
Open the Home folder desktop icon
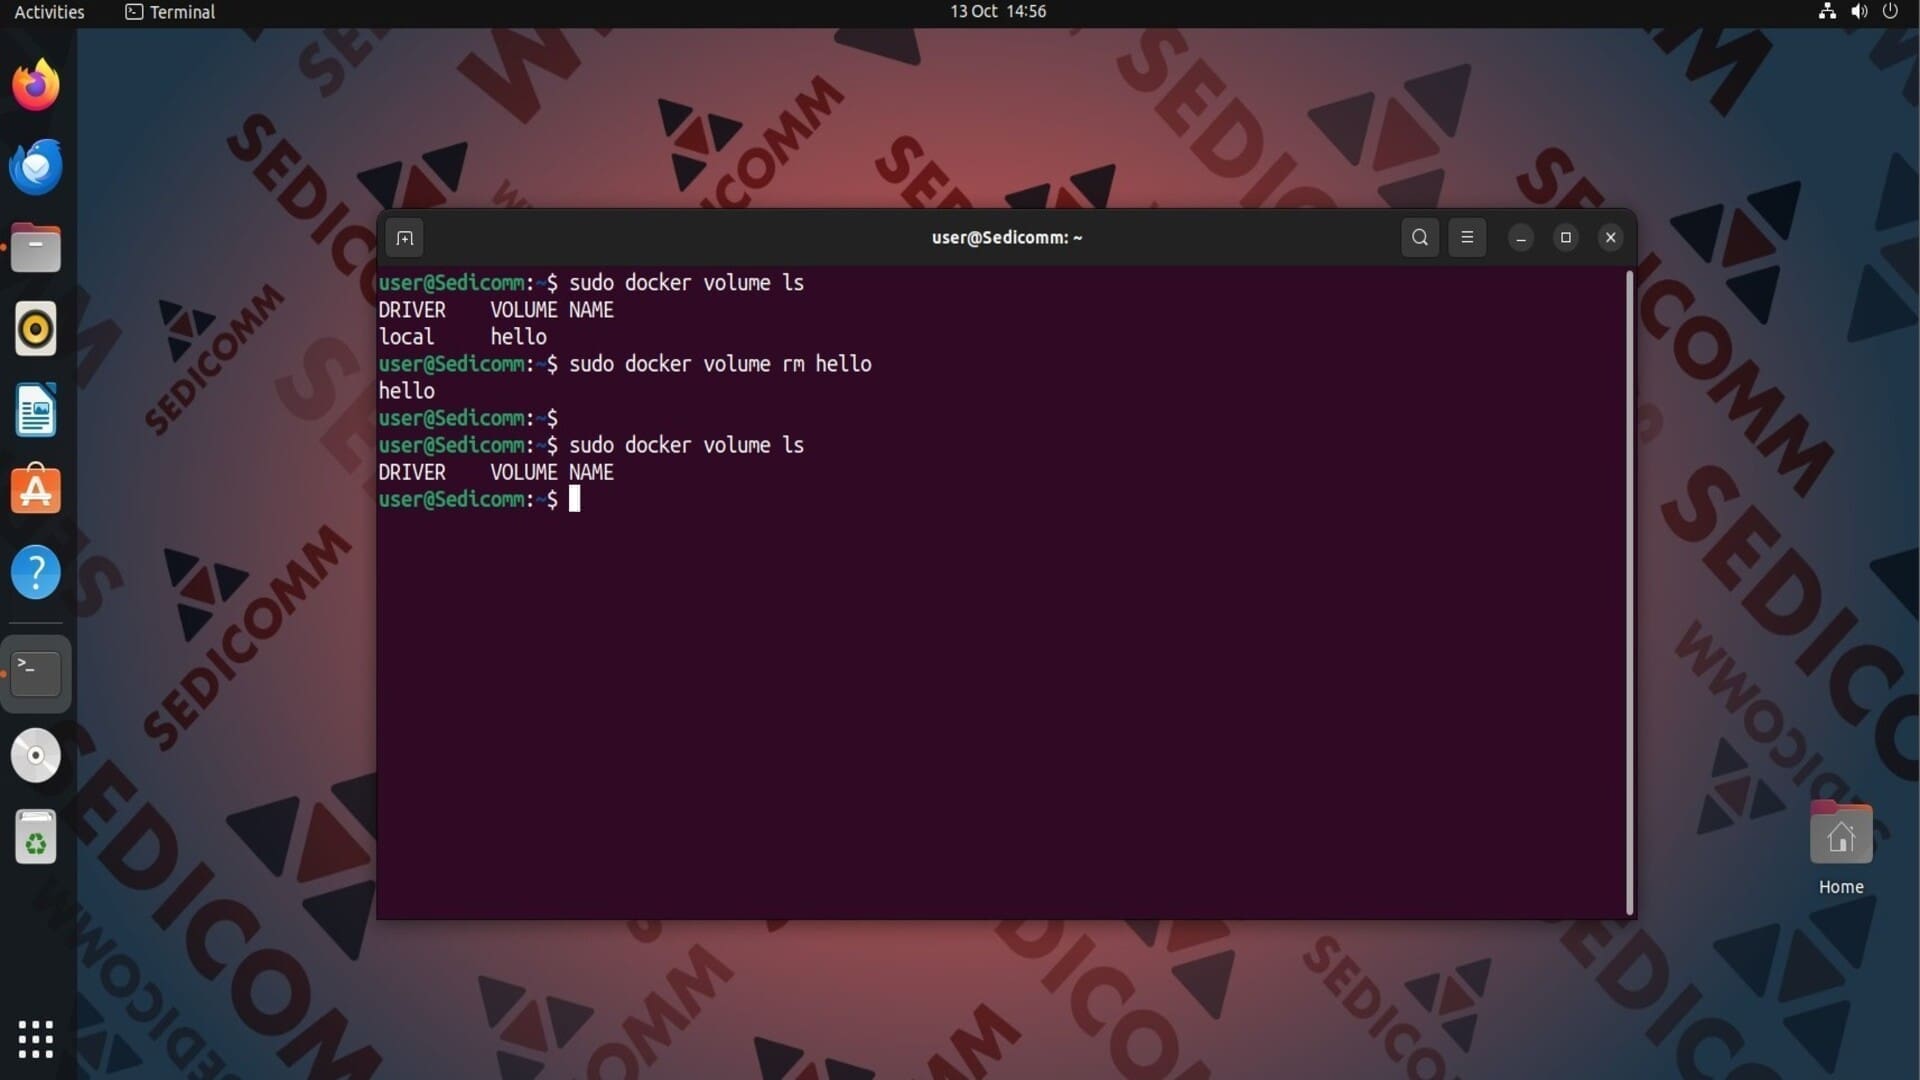[1841, 848]
